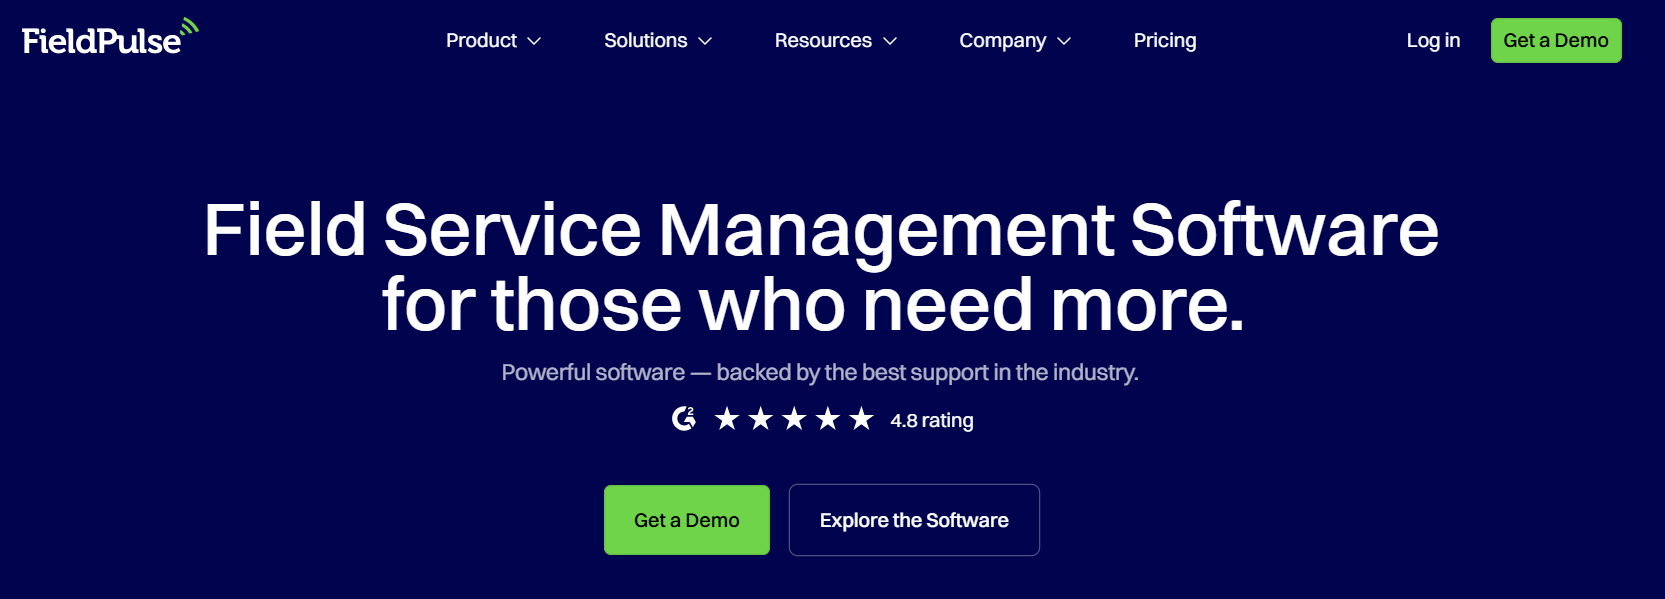
Task: Click the five-star rating row
Action: click(x=794, y=419)
